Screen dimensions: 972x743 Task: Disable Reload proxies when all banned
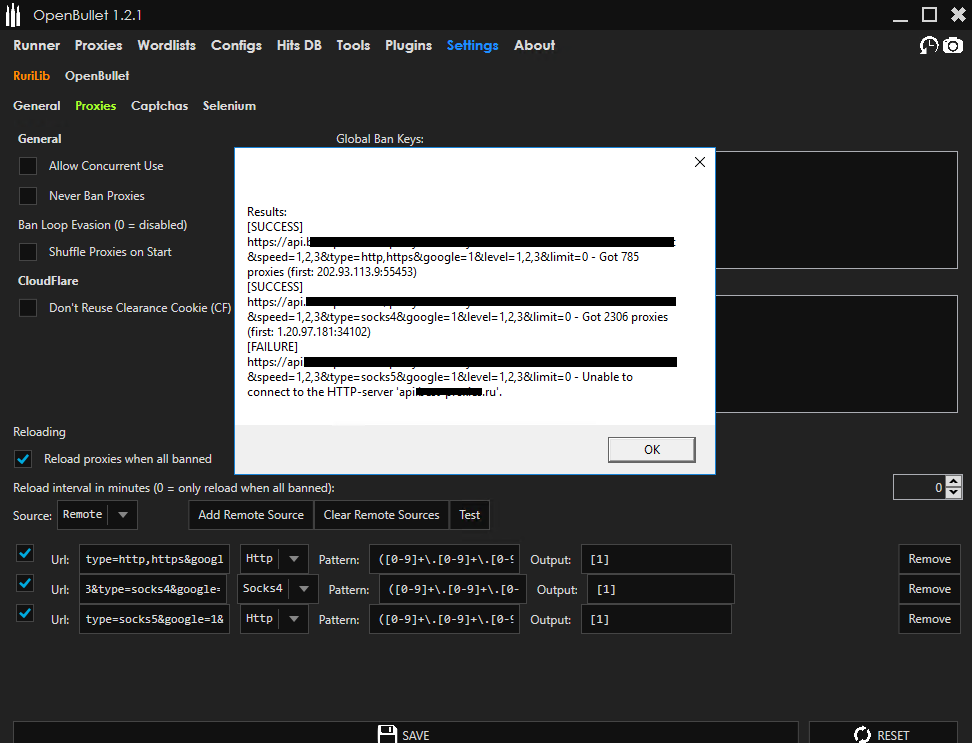[x=22, y=459]
